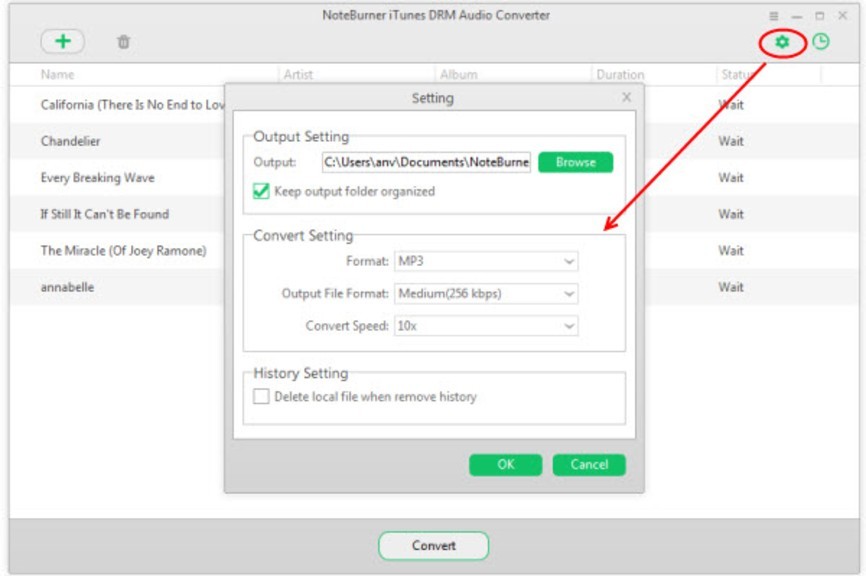This screenshot has width=866, height=576.
Task: Open the hamburger menu icon in title bar
Action: [774, 16]
